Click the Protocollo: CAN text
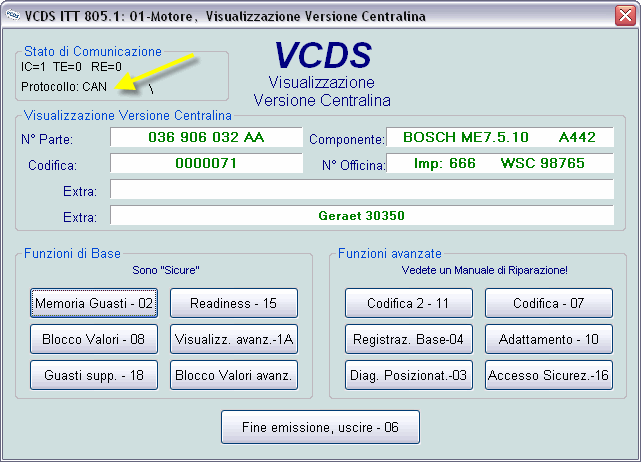641x462 pixels. [x=64, y=87]
